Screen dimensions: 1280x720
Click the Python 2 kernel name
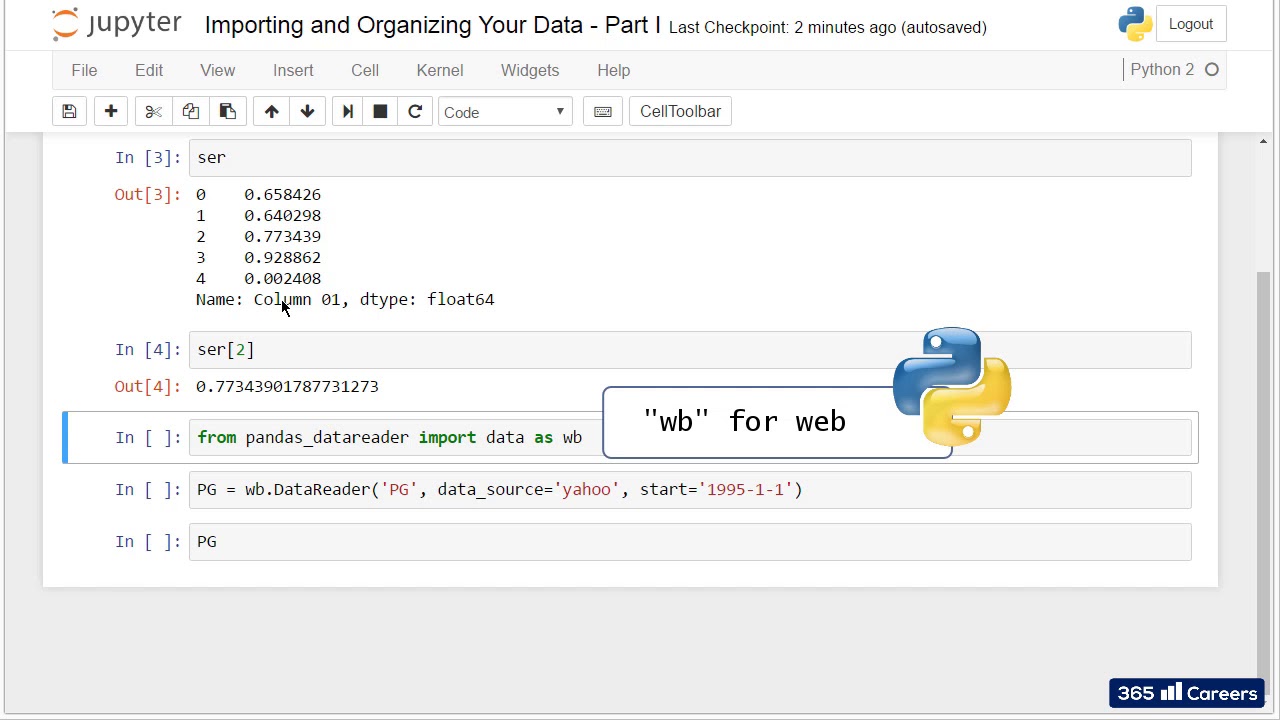(1162, 70)
